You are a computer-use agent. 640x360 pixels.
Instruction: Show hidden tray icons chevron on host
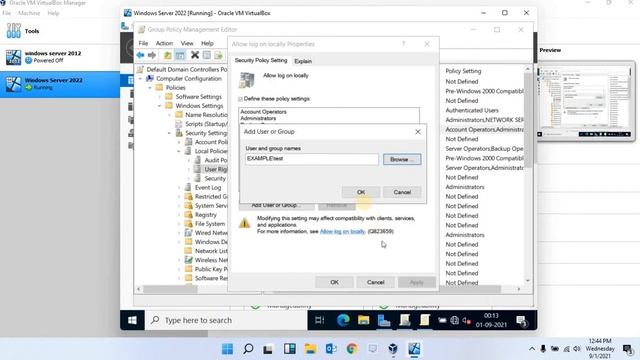[x=532, y=349]
